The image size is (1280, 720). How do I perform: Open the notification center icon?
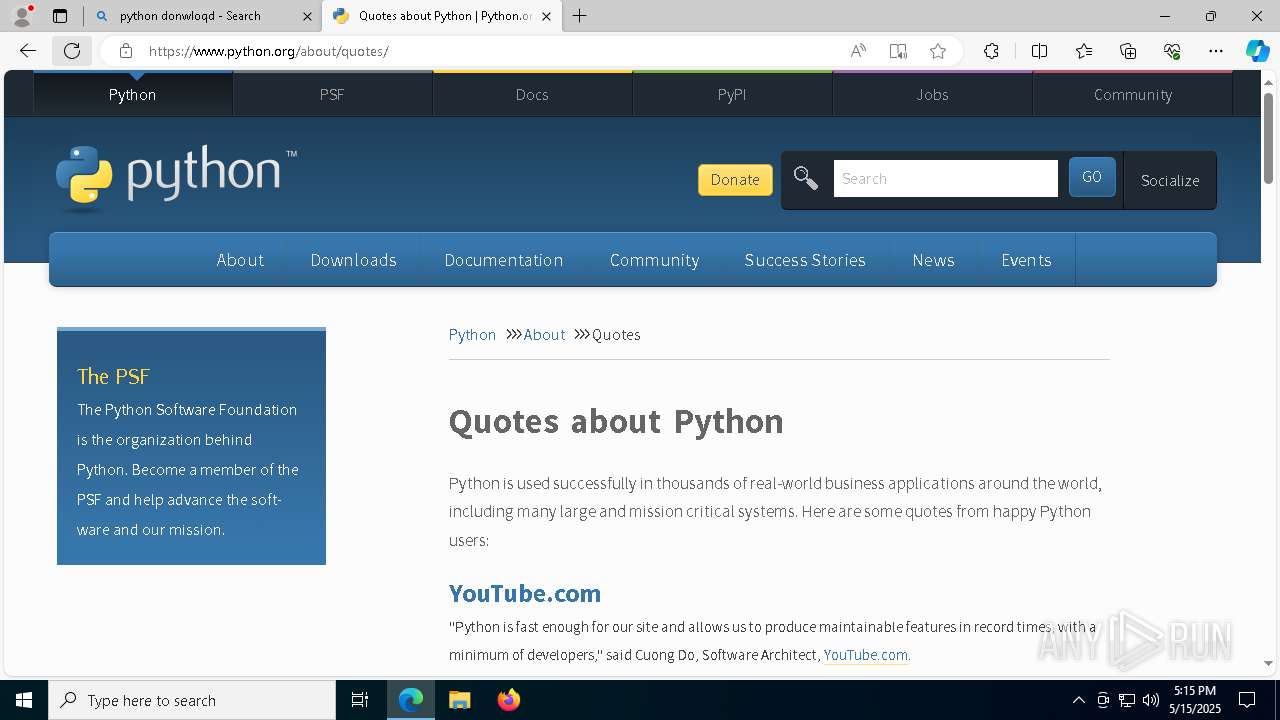pyautogui.click(x=1247, y=700)
